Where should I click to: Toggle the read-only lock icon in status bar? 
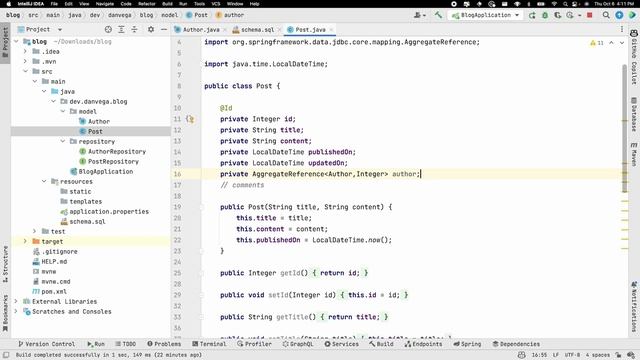click(x=618, y=355)
